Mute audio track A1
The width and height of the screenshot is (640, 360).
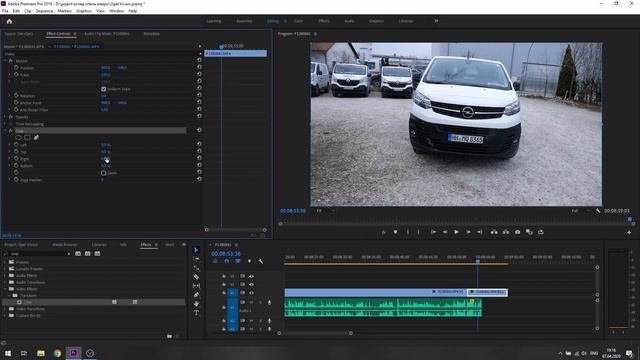251,302
